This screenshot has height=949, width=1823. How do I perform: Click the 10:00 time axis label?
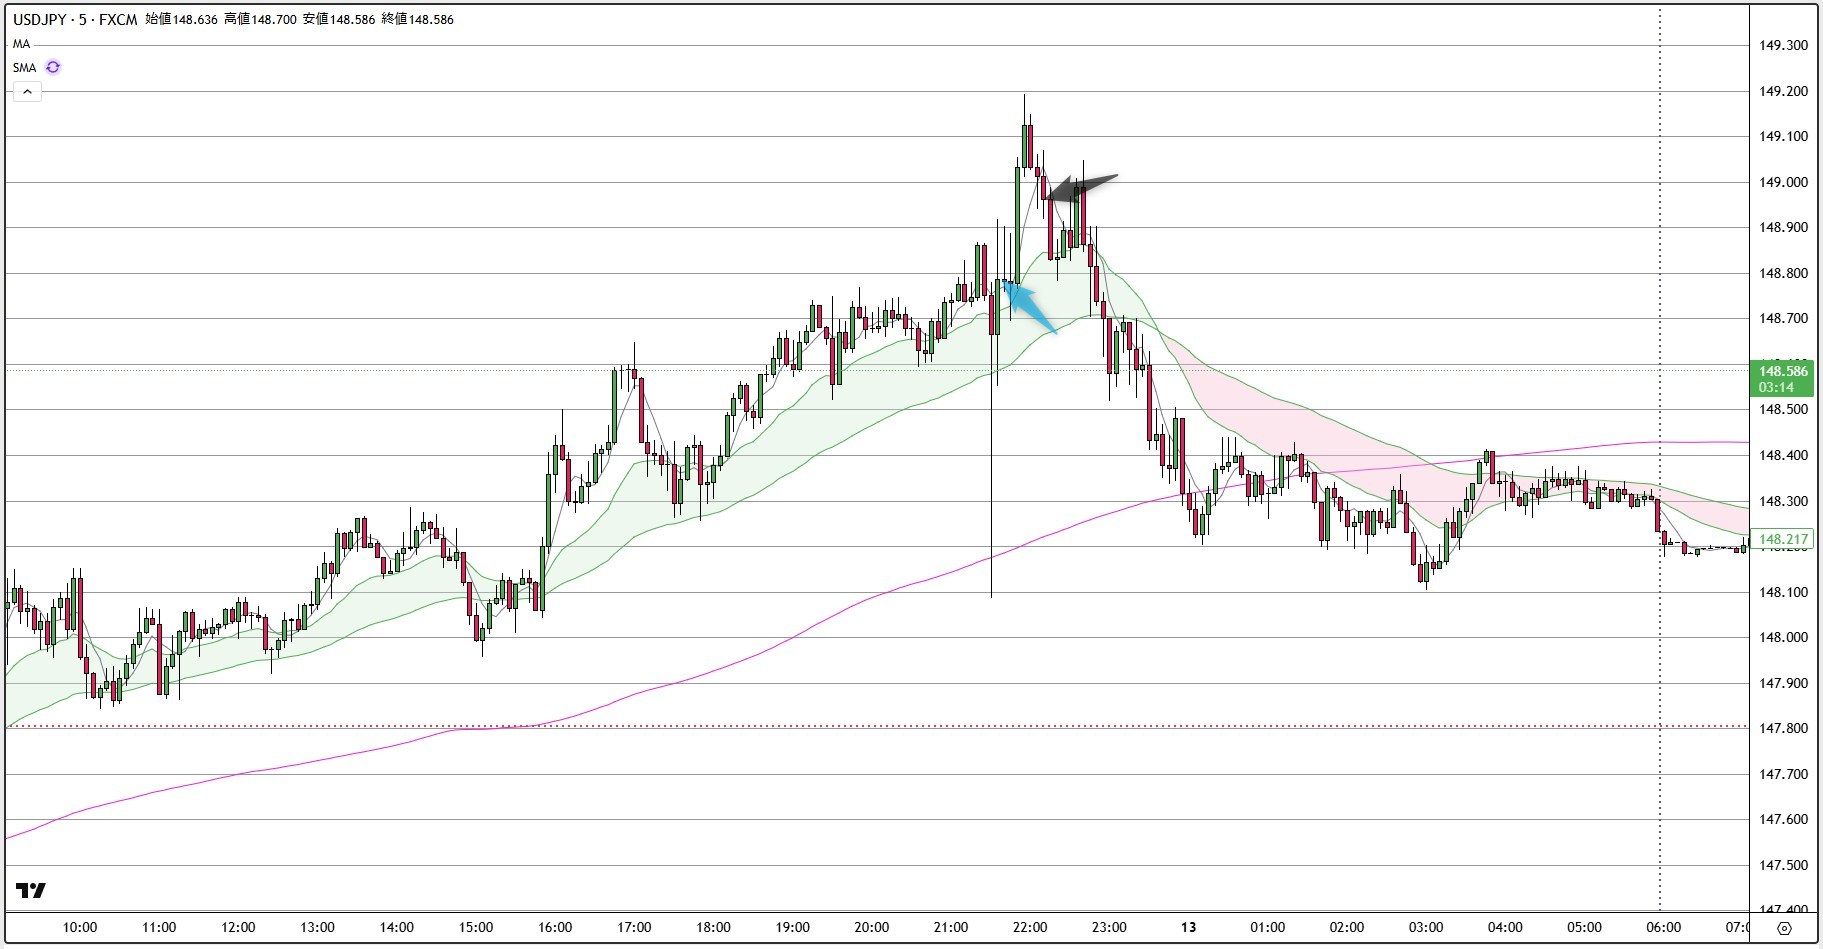(80, 927)
